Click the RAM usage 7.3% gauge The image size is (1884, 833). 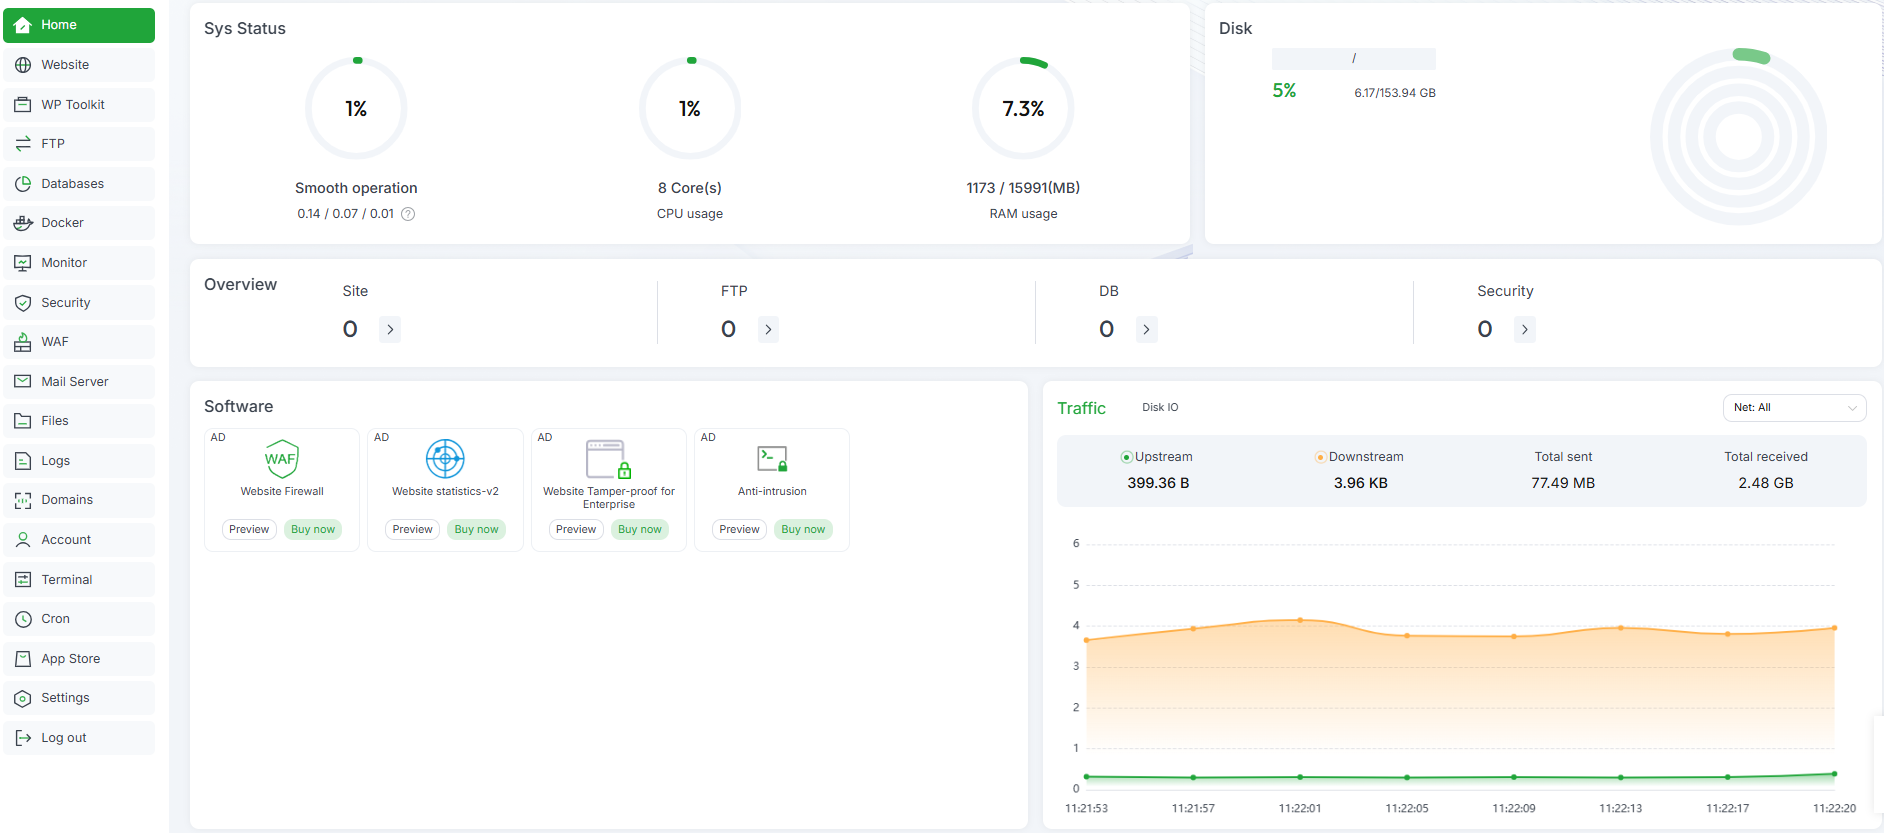click(x=1023, y=109)
